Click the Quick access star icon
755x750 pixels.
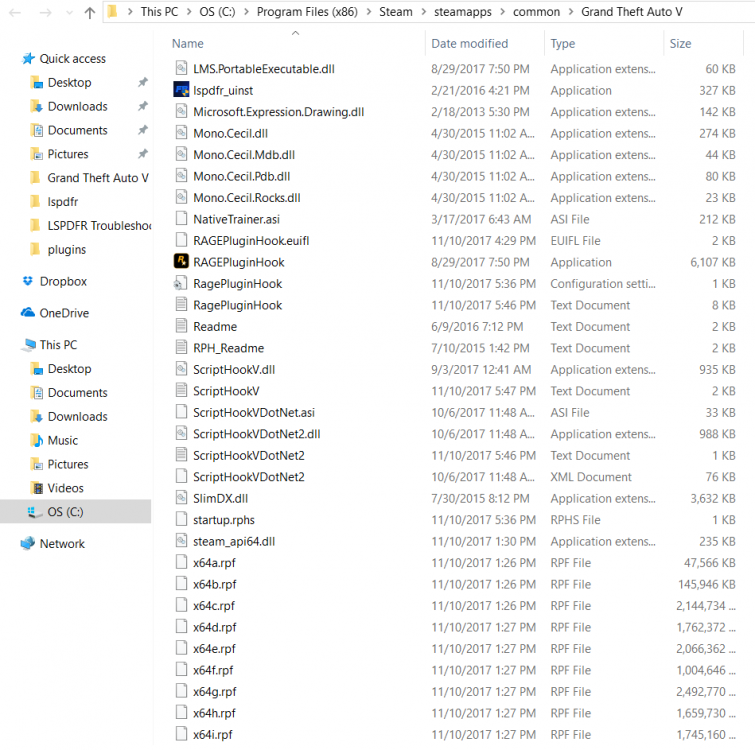[28, 58]
